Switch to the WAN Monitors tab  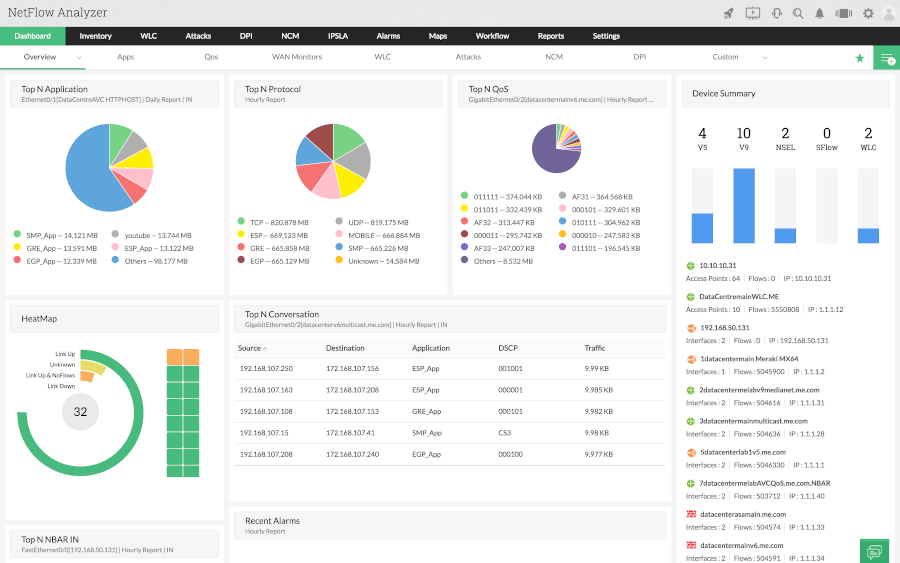point(297,57)
